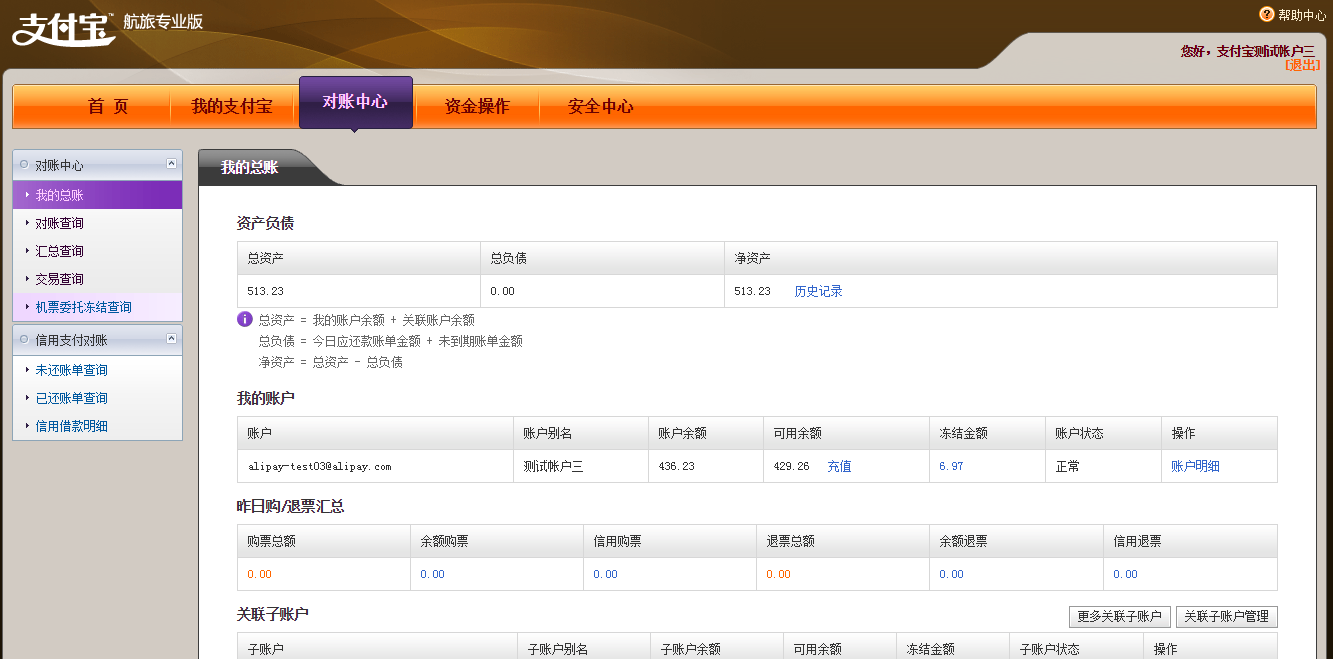Click the 退出 logout link

[1302, 65]
